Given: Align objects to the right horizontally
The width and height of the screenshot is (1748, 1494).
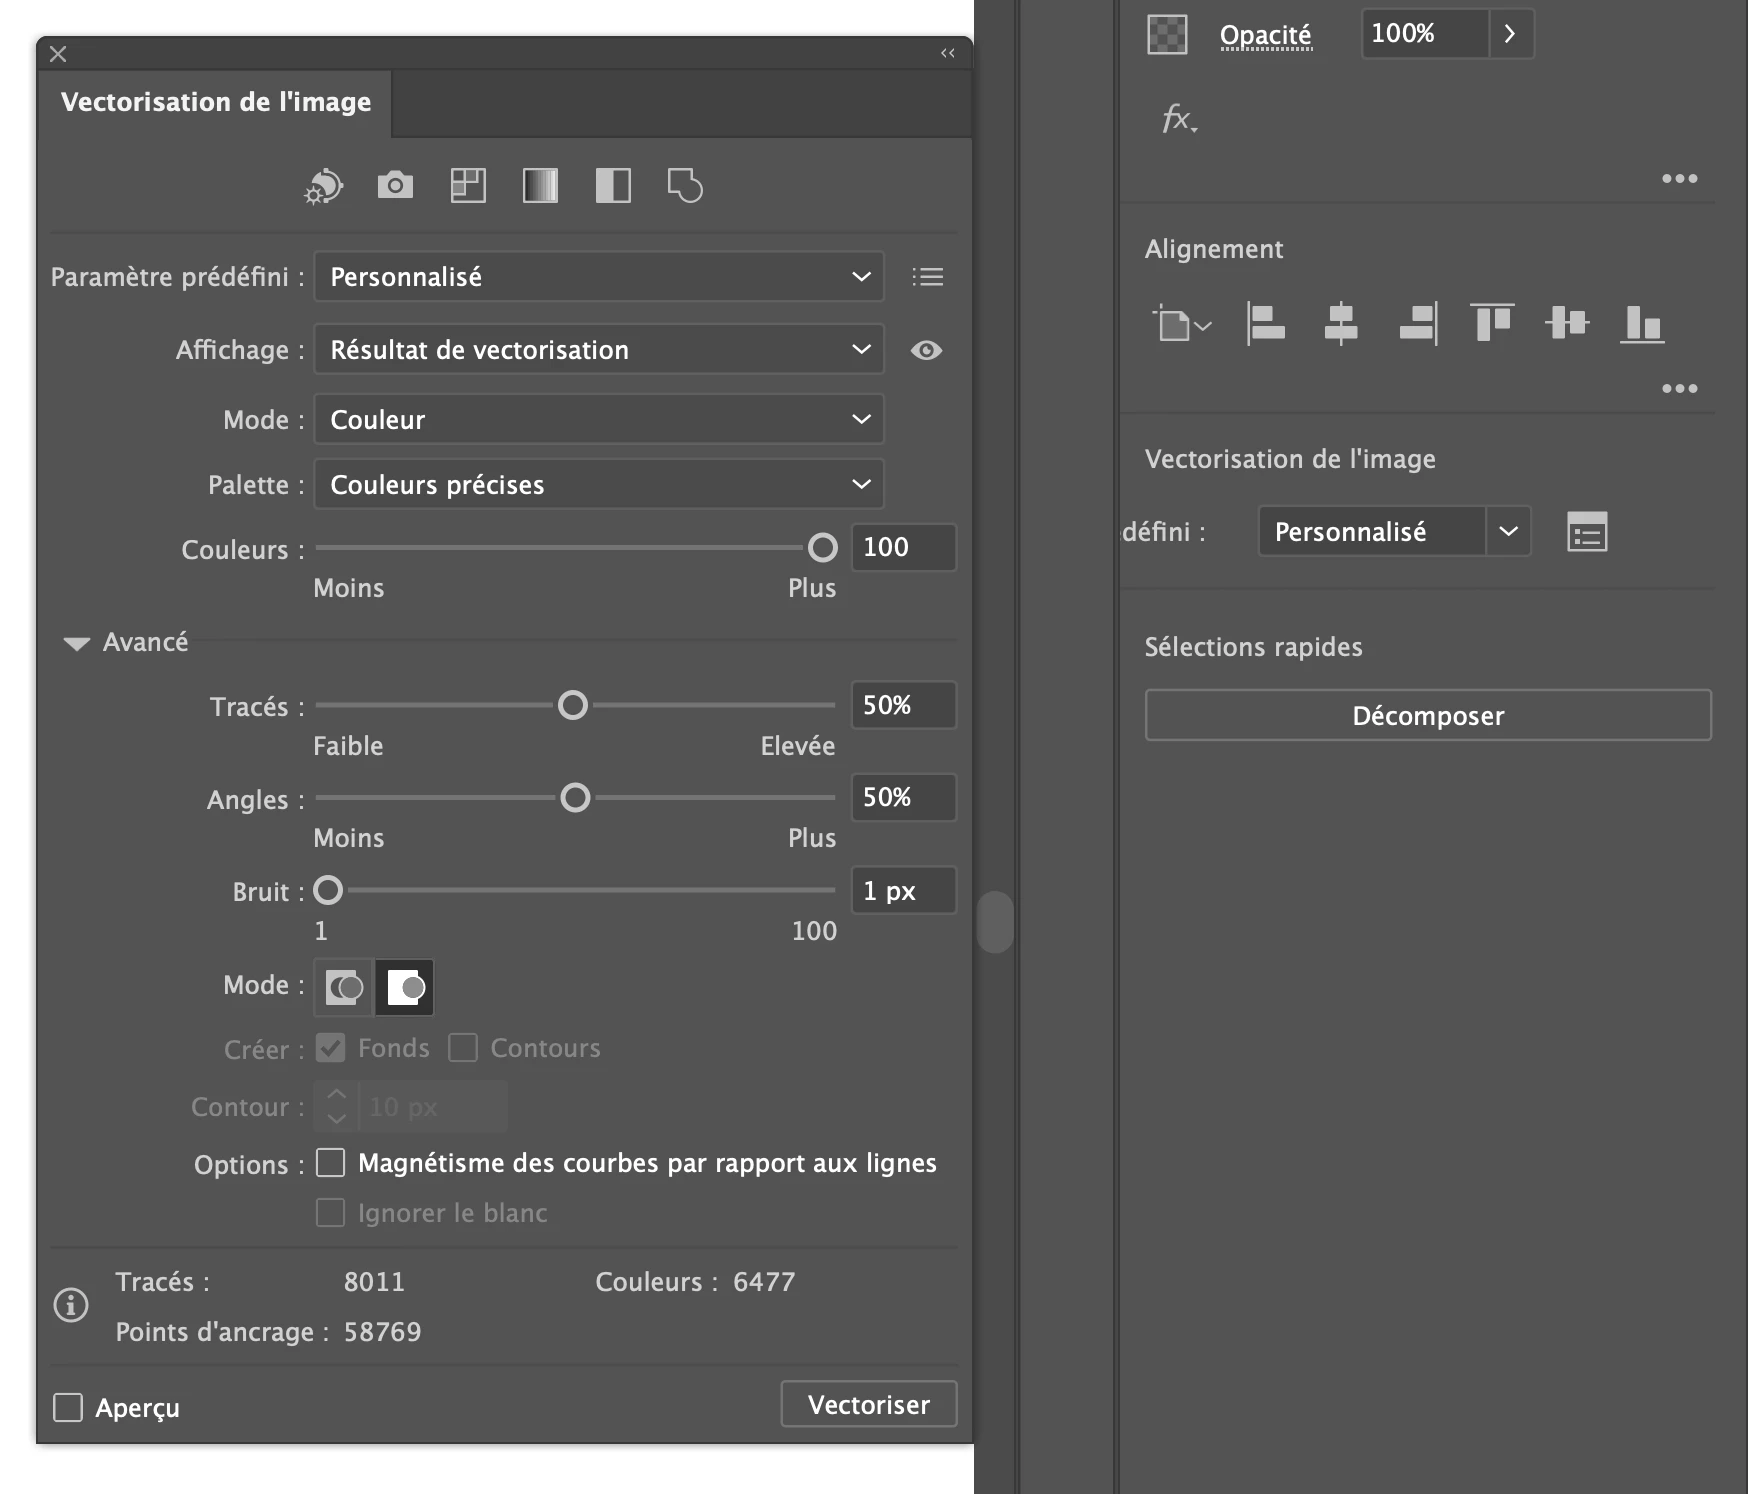Looking at the screenshot, I should pyautogui.click(x=1418, y=323).
